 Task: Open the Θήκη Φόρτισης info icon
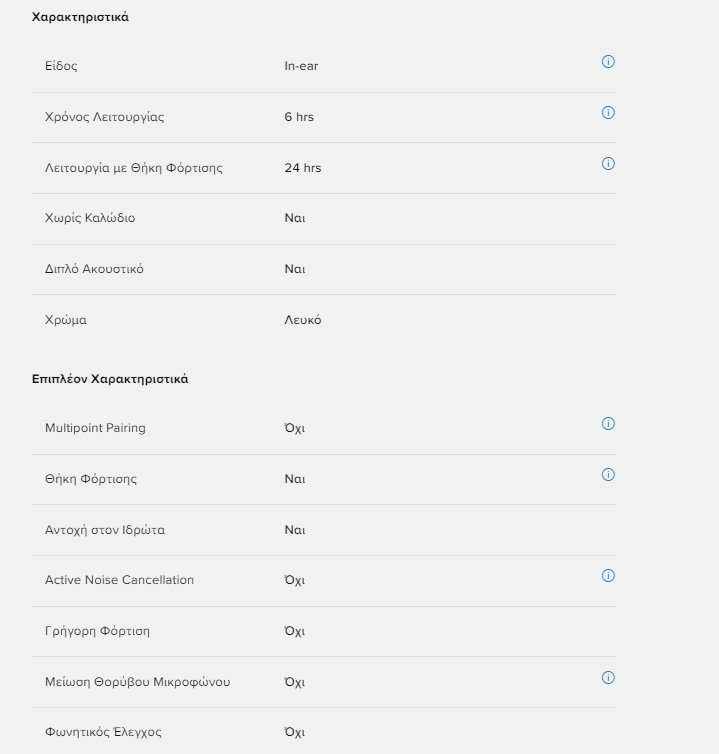point(608,475)
